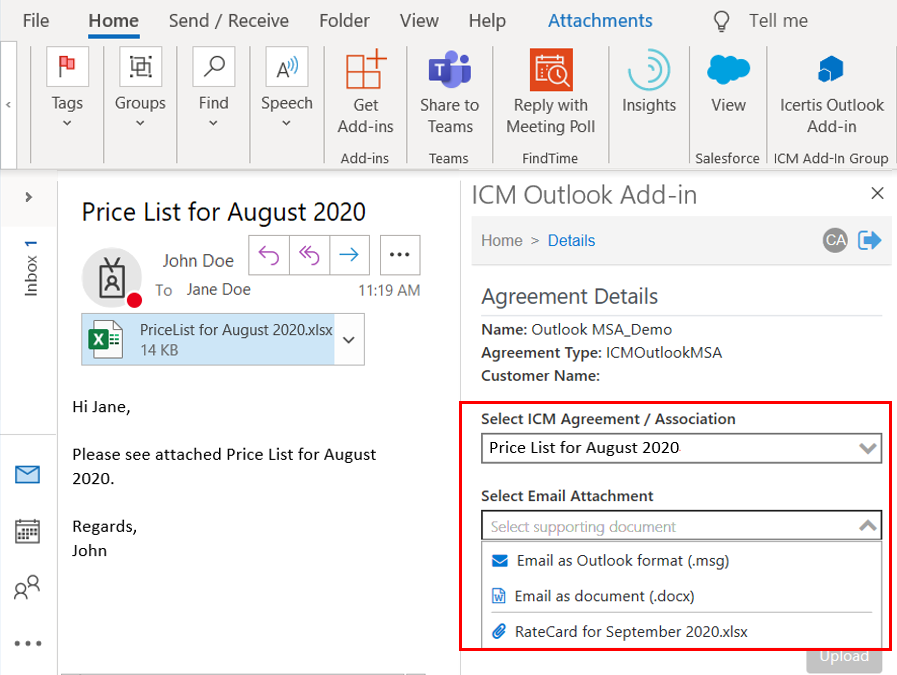The width and height of the screenshot is (897, 675).
Task: Click the logout icon in ICM panel
Action: [870, 240]
